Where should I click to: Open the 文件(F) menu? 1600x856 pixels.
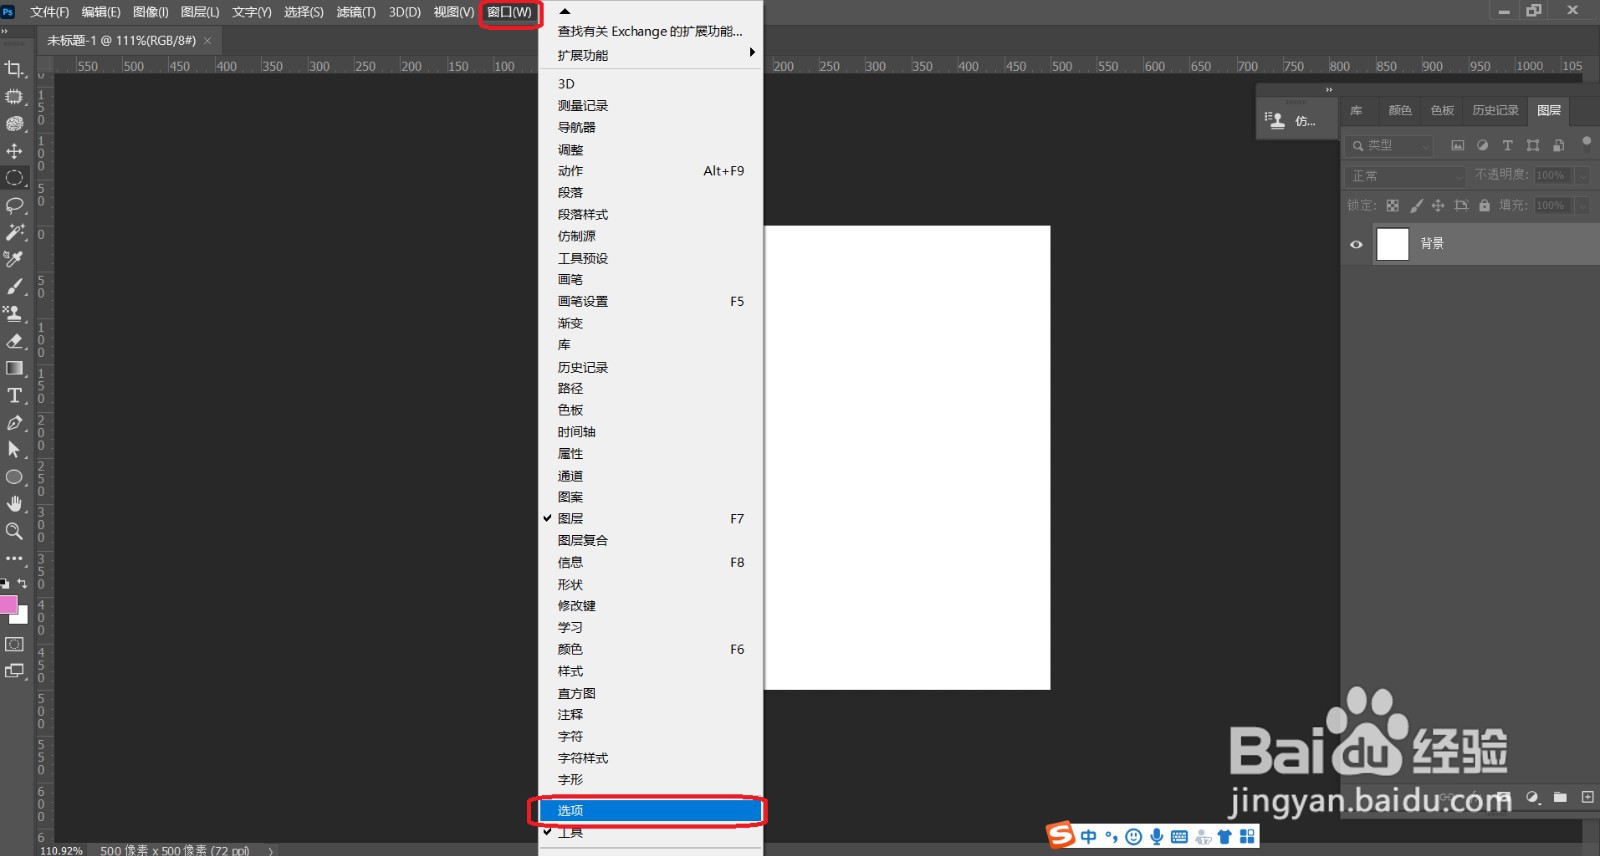tap(50, 12)
